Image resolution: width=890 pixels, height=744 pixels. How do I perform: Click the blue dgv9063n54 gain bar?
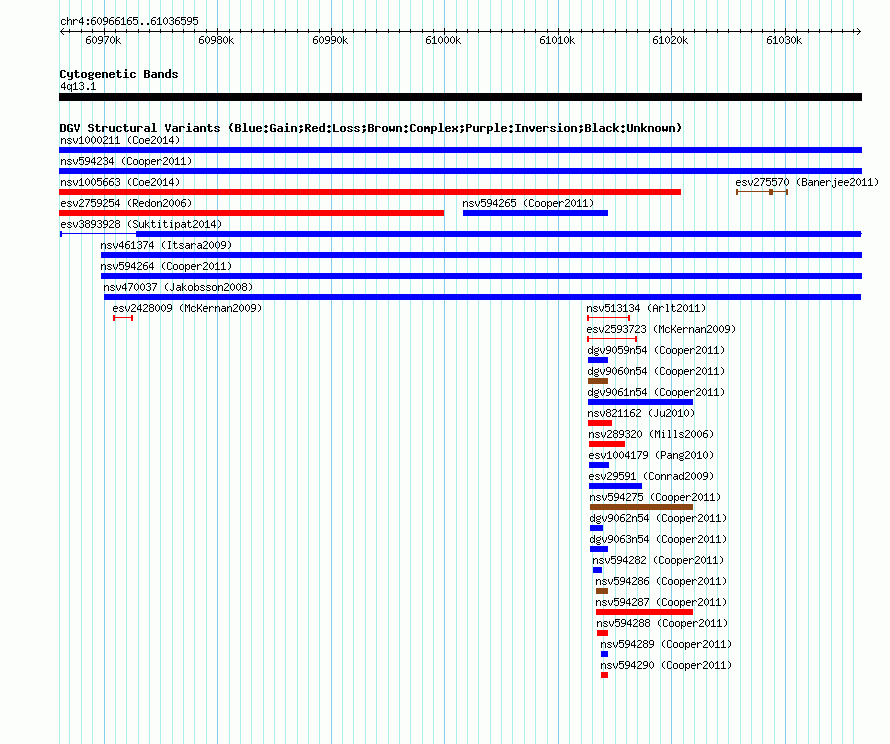pyautogui.click(x=599, y=549)
